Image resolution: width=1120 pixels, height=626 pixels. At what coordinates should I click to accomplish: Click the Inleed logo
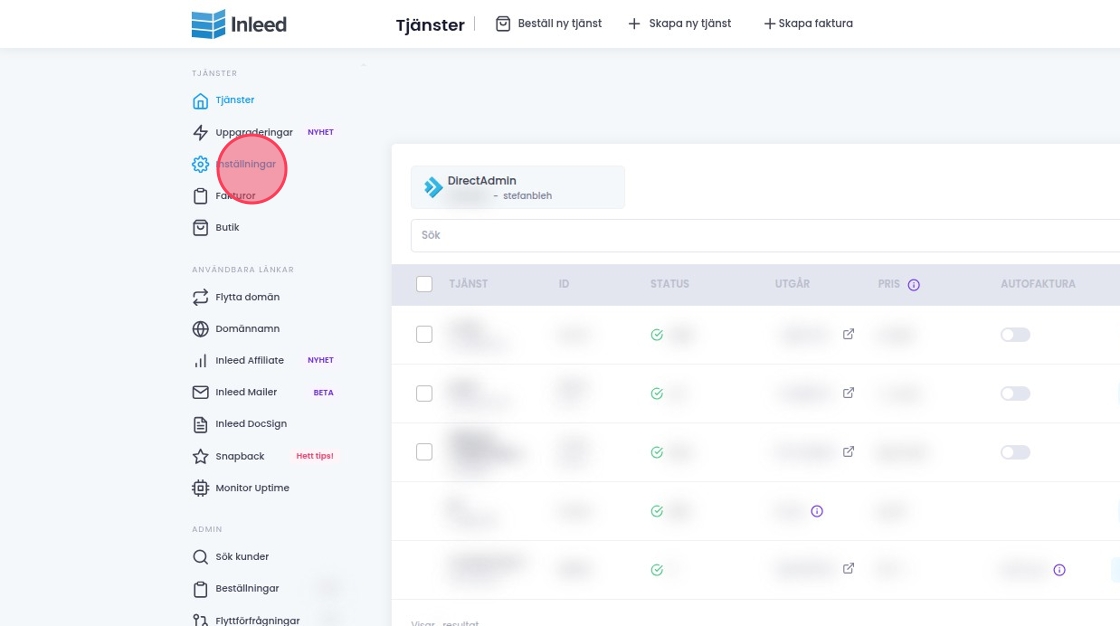click(x=239, y=24)
